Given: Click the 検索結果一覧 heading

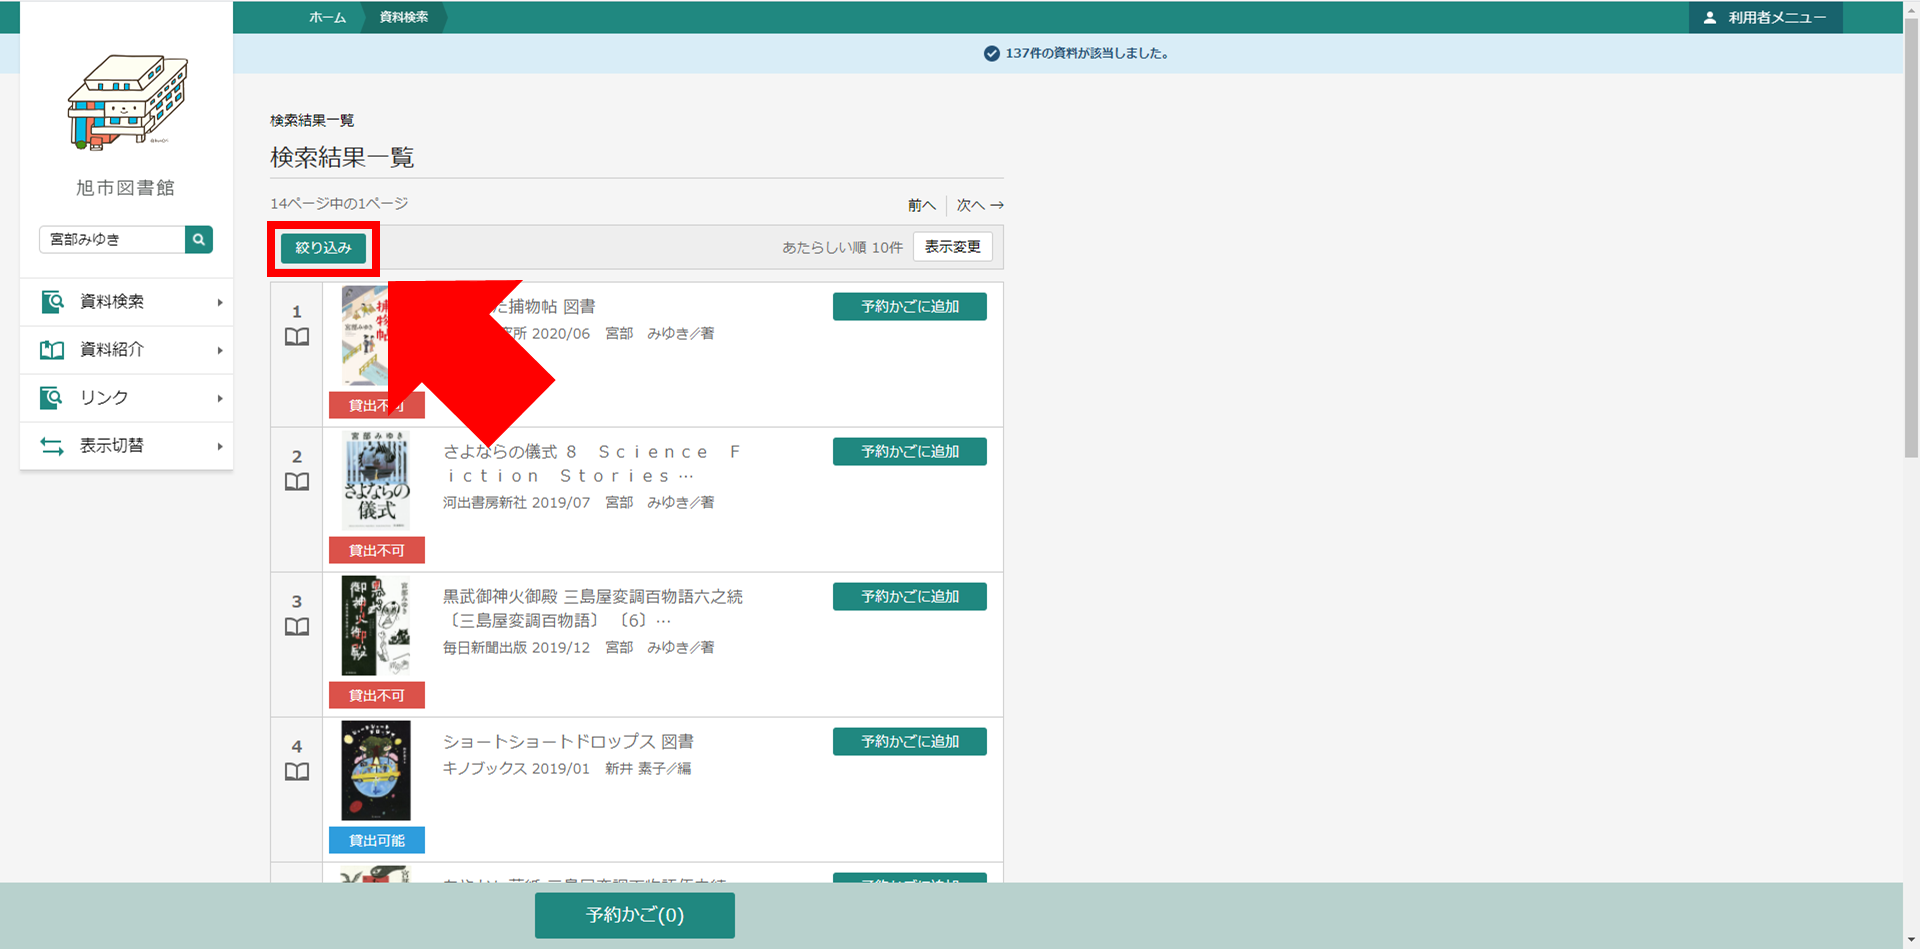Looking at the screenshot, I should coord(342,158).
